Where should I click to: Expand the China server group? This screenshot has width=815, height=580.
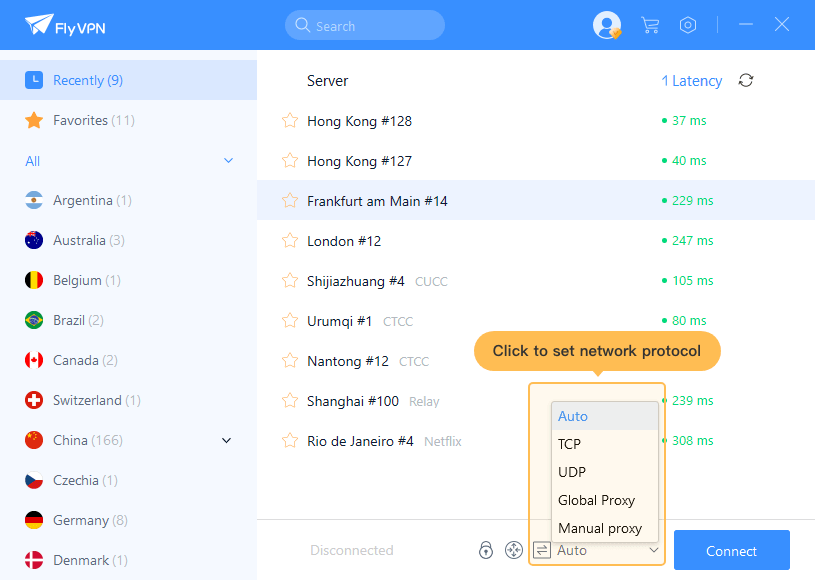226,441
